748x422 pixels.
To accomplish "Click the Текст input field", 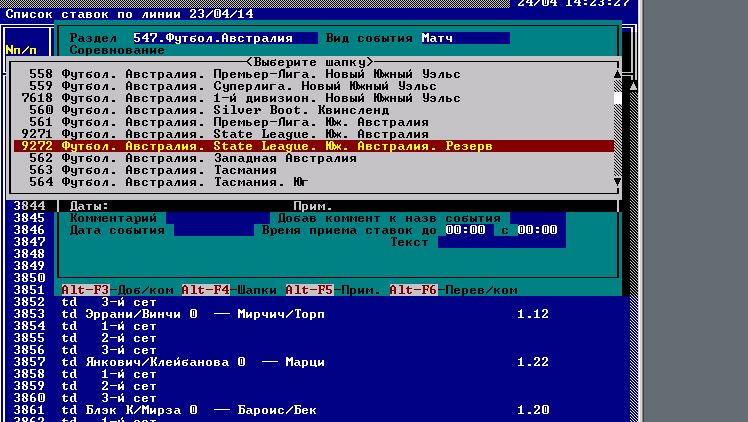I will (x=501, y=242).
